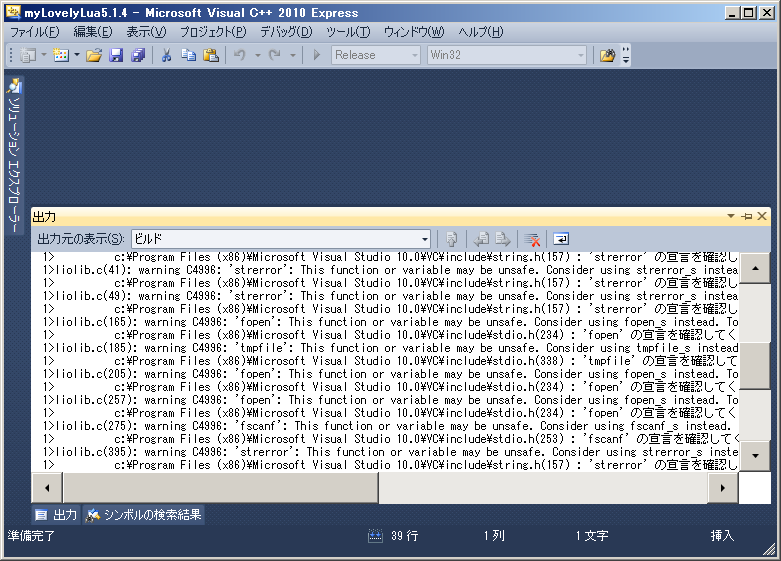
Task: Click the Cut scissors icon
Action: point(166,55)
